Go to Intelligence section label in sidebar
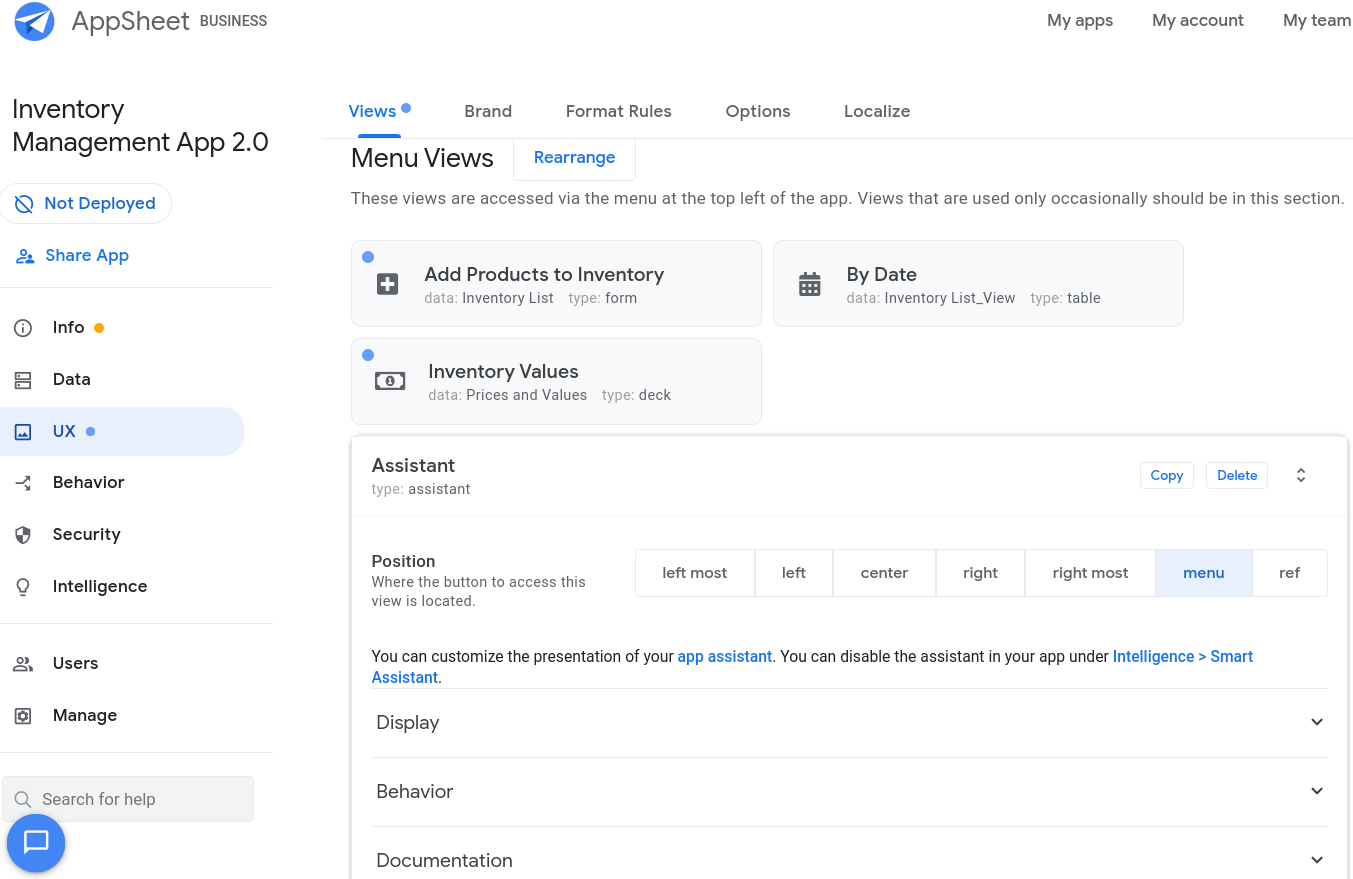The image size is (1353, 879). [100, 587]
